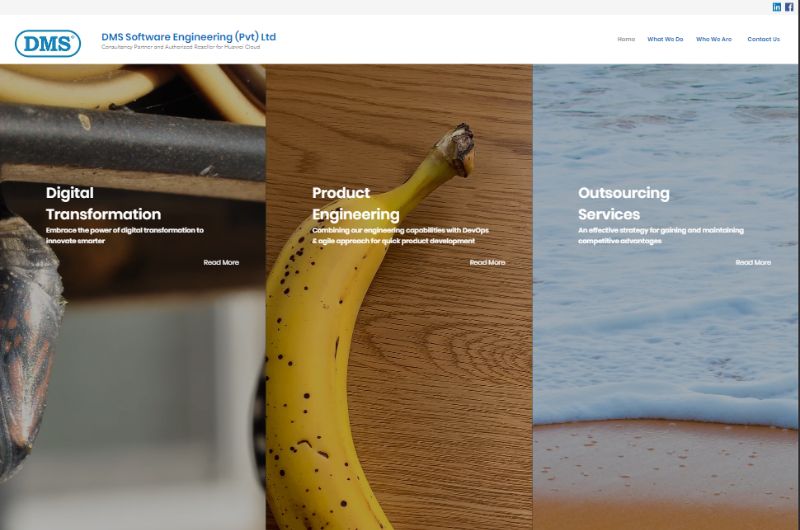This screenshot has height=530, width=800.
Task: Select the Product Engineering heading
Action: point(356,203)
